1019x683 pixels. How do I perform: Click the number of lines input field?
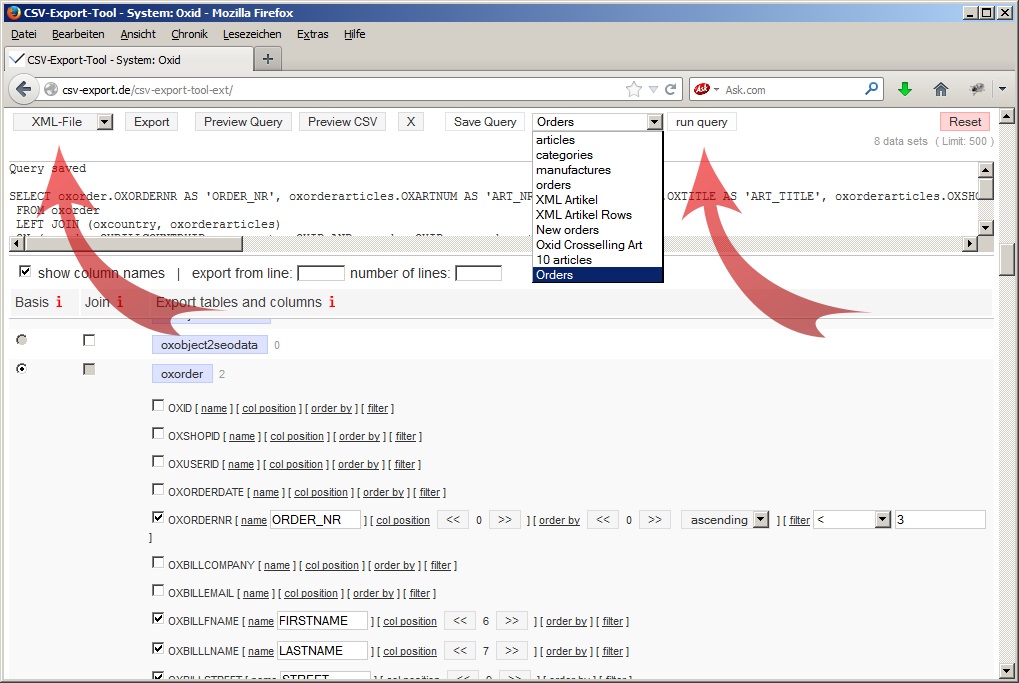(x=478, y=273)
